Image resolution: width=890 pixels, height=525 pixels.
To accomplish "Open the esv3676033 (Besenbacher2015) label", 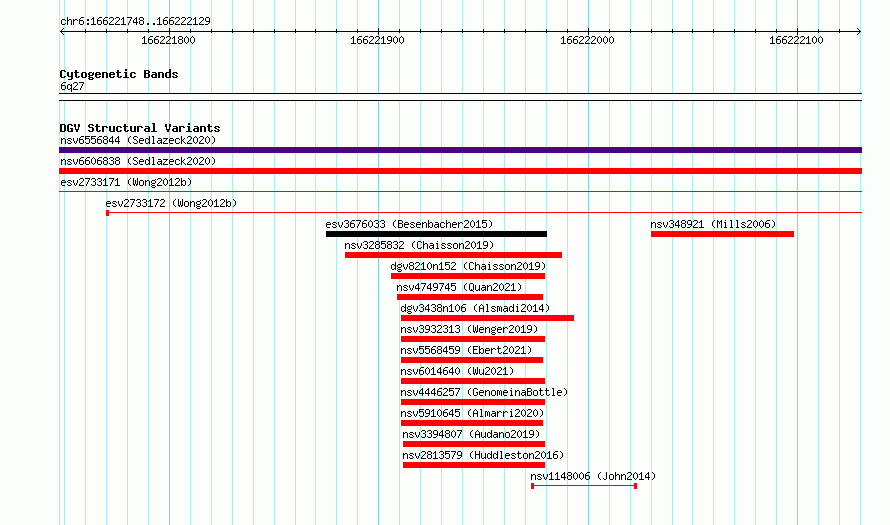I will point(409,224).
